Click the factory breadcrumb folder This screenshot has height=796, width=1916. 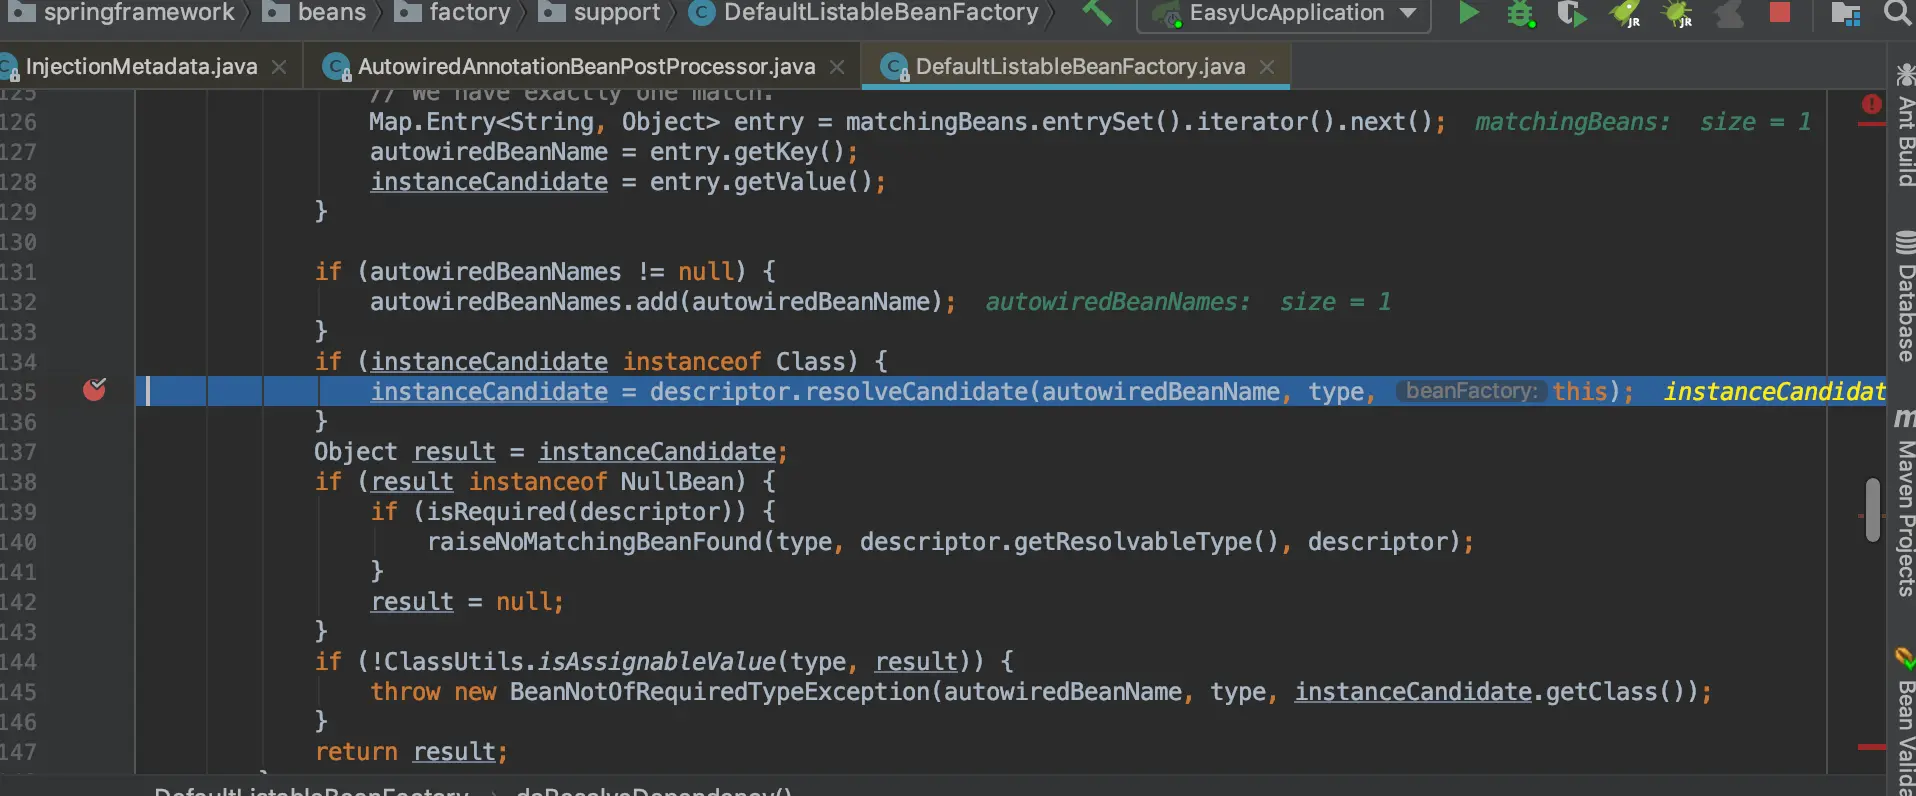[x=453, y=13]
